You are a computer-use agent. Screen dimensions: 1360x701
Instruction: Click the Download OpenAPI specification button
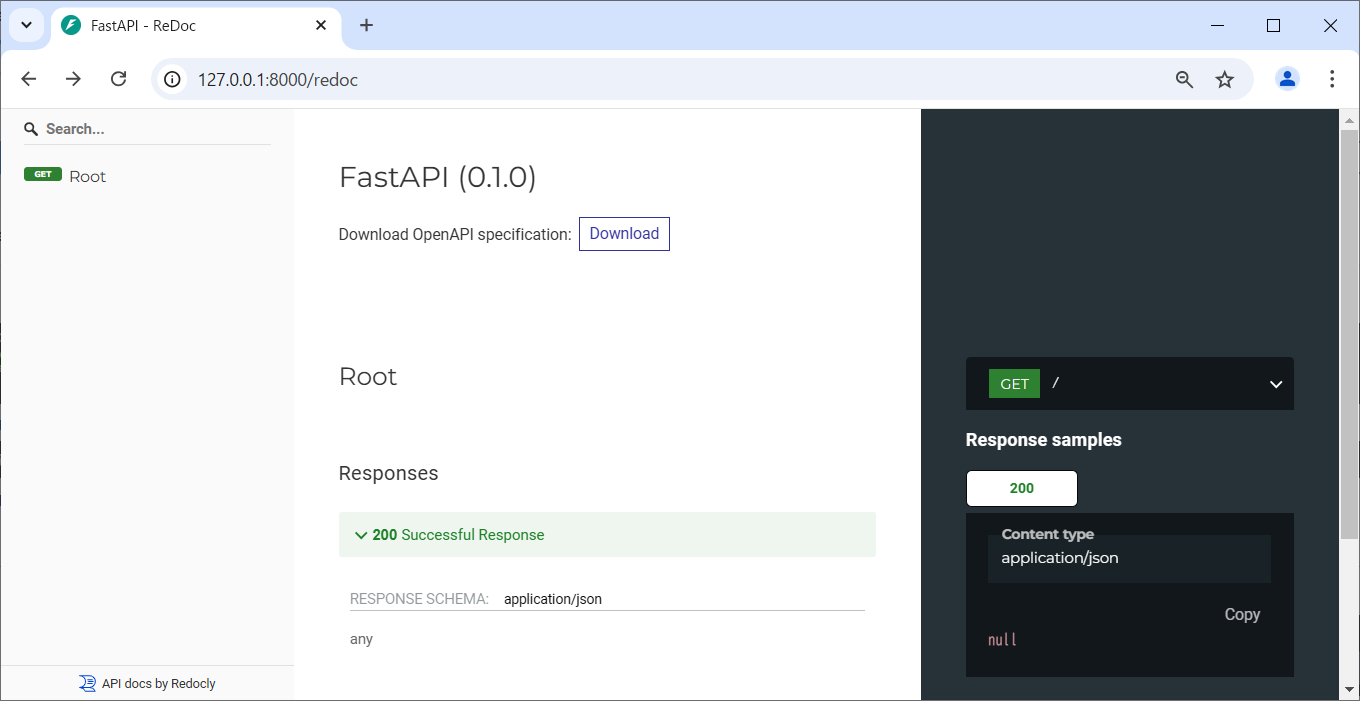click(624, 233)
